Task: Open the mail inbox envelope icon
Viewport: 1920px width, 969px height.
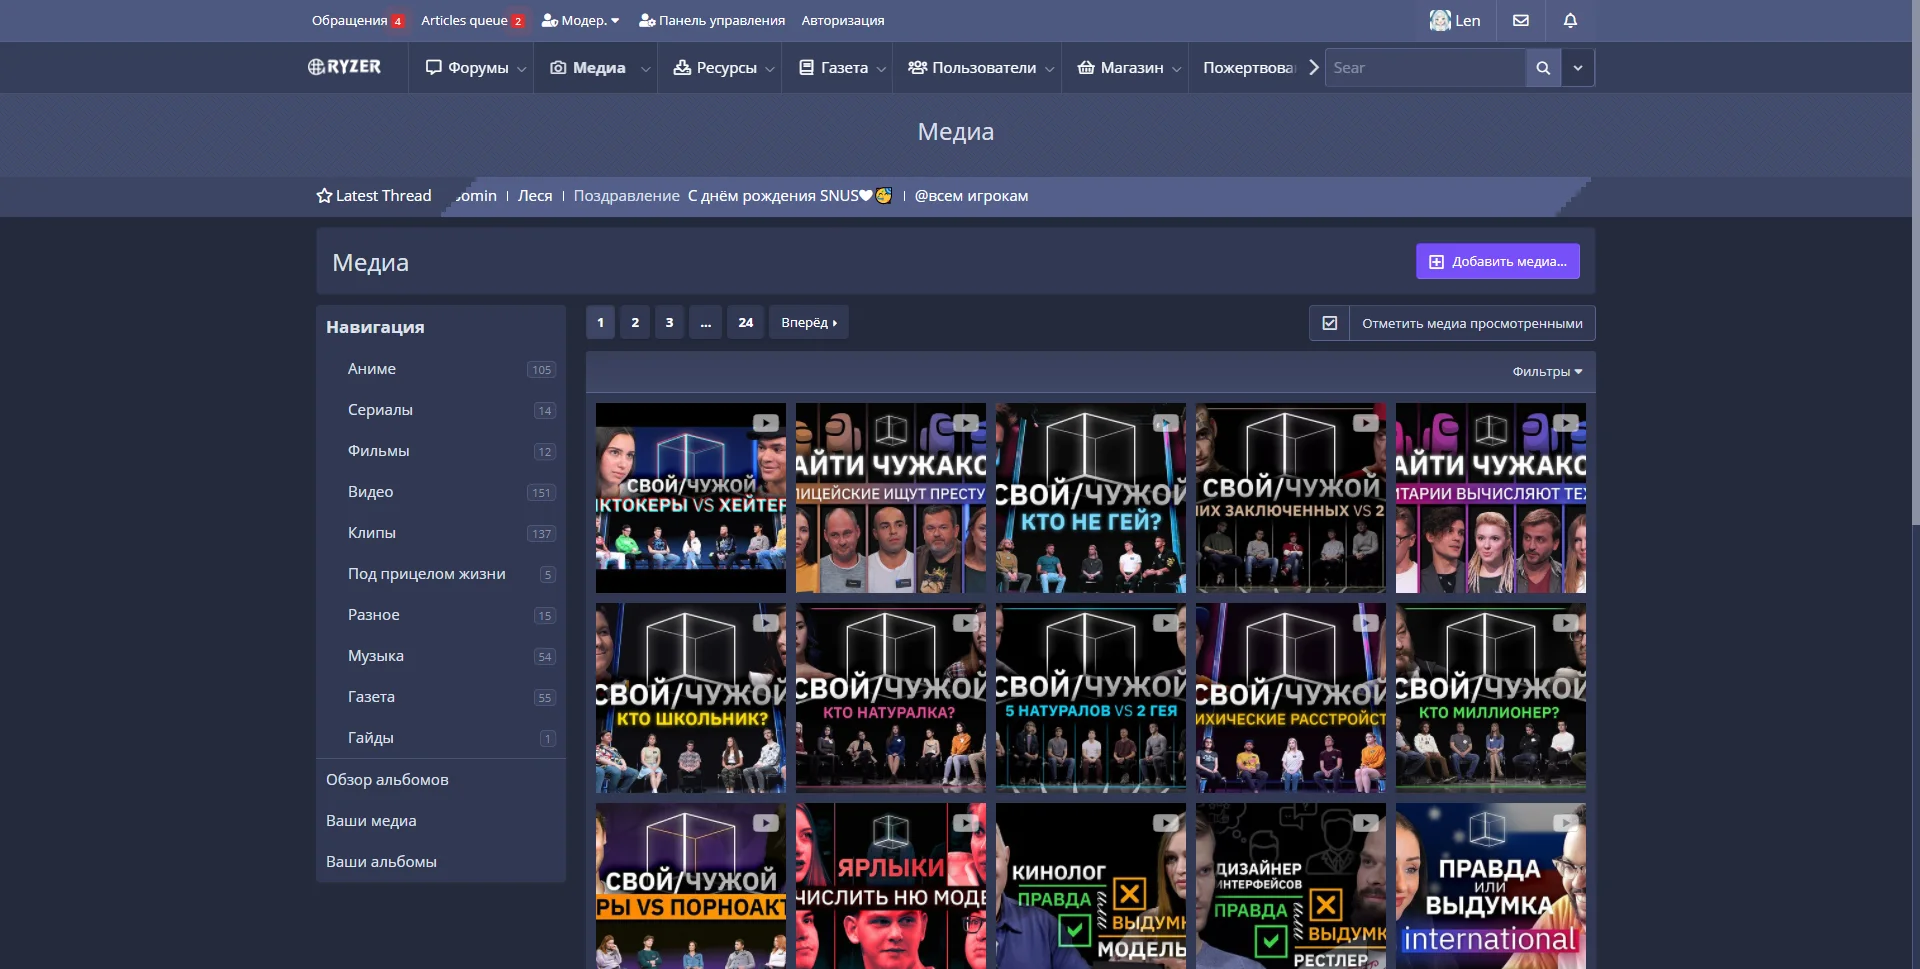Action: click(1521, 20)
